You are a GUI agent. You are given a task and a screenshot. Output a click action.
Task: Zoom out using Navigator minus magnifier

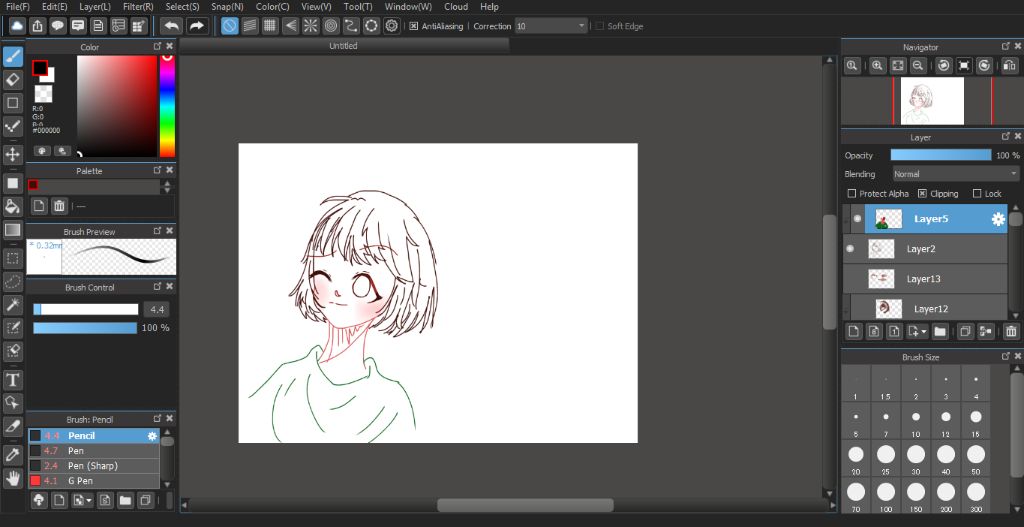[918, 65]
